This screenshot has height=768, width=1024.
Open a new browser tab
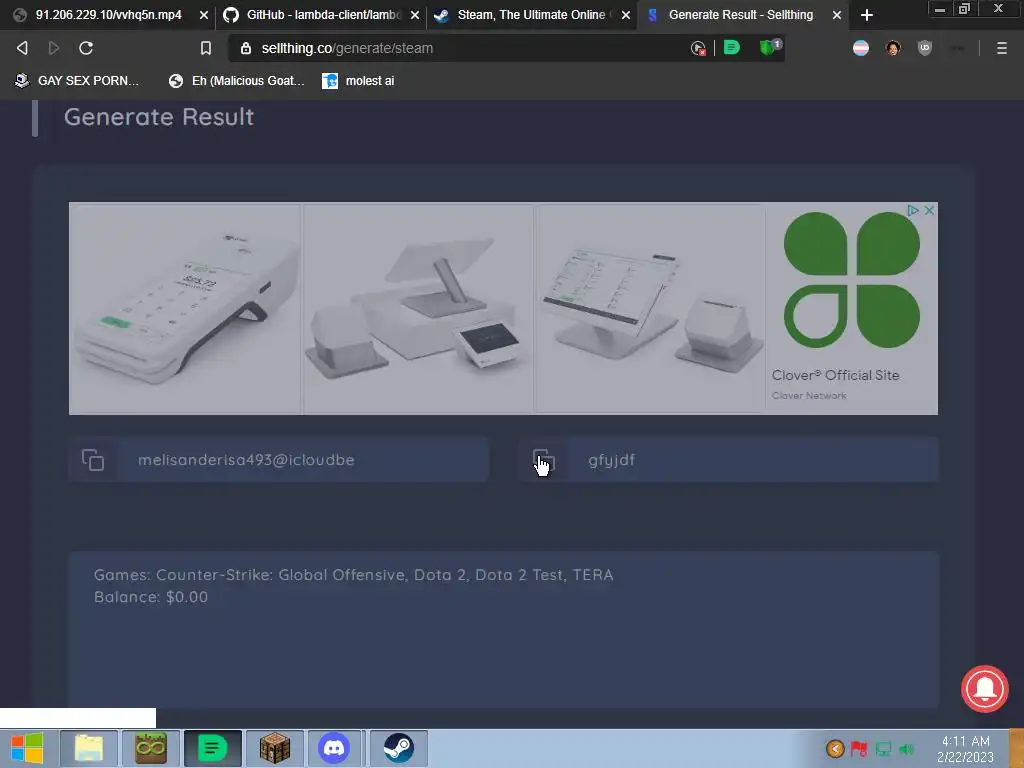(x=867, y=15)
